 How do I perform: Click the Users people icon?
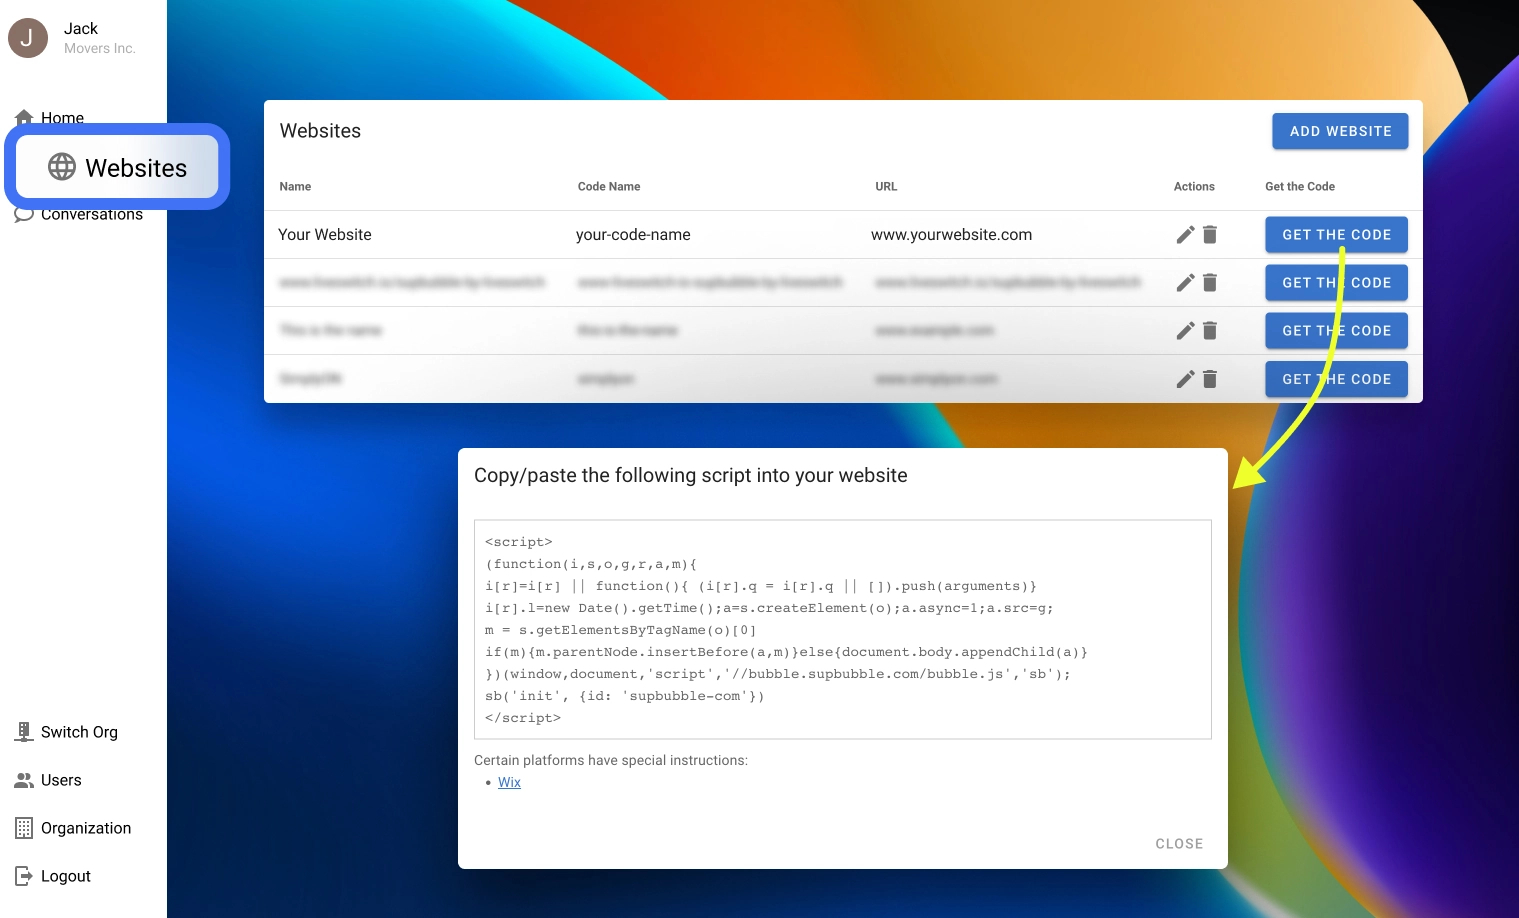[24, 780]
